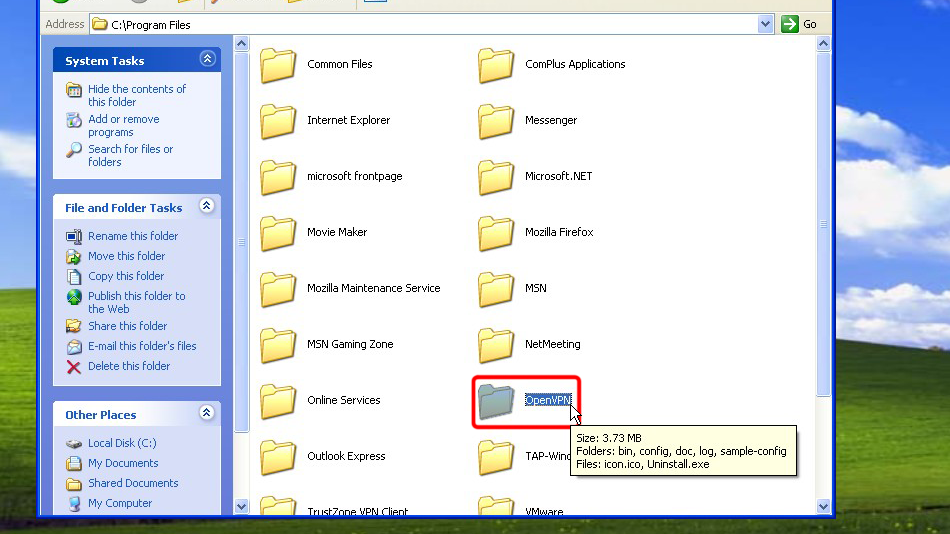Click the Internet Explorer folder icon
The width and height of the screenshot is (950, 534).
click(x=279, y=121)
